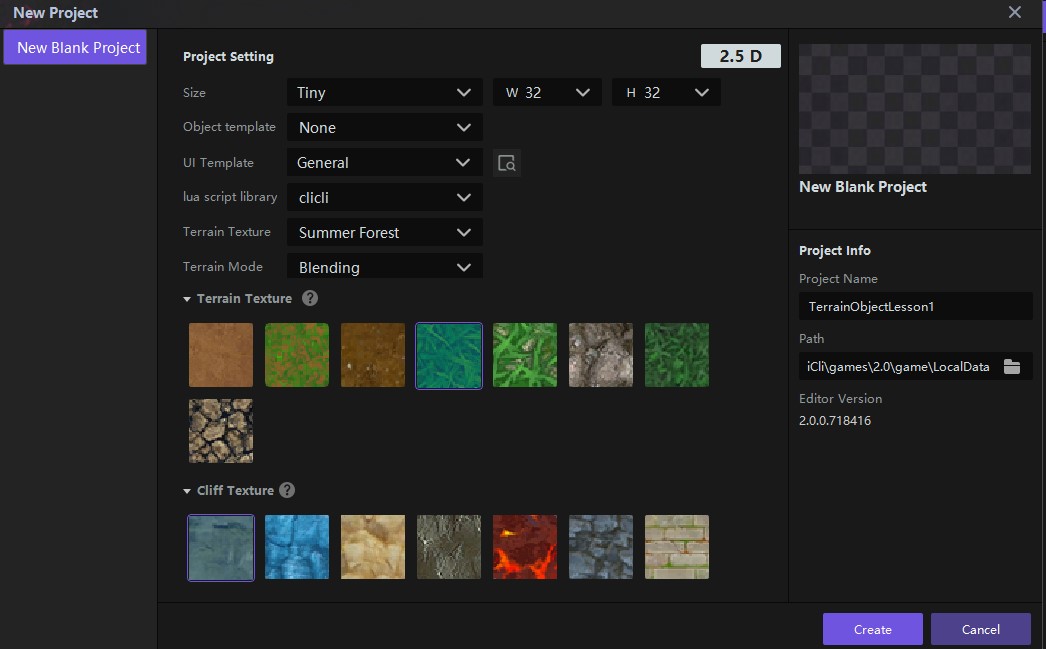Collapse the Terrain Texture section

188,299
